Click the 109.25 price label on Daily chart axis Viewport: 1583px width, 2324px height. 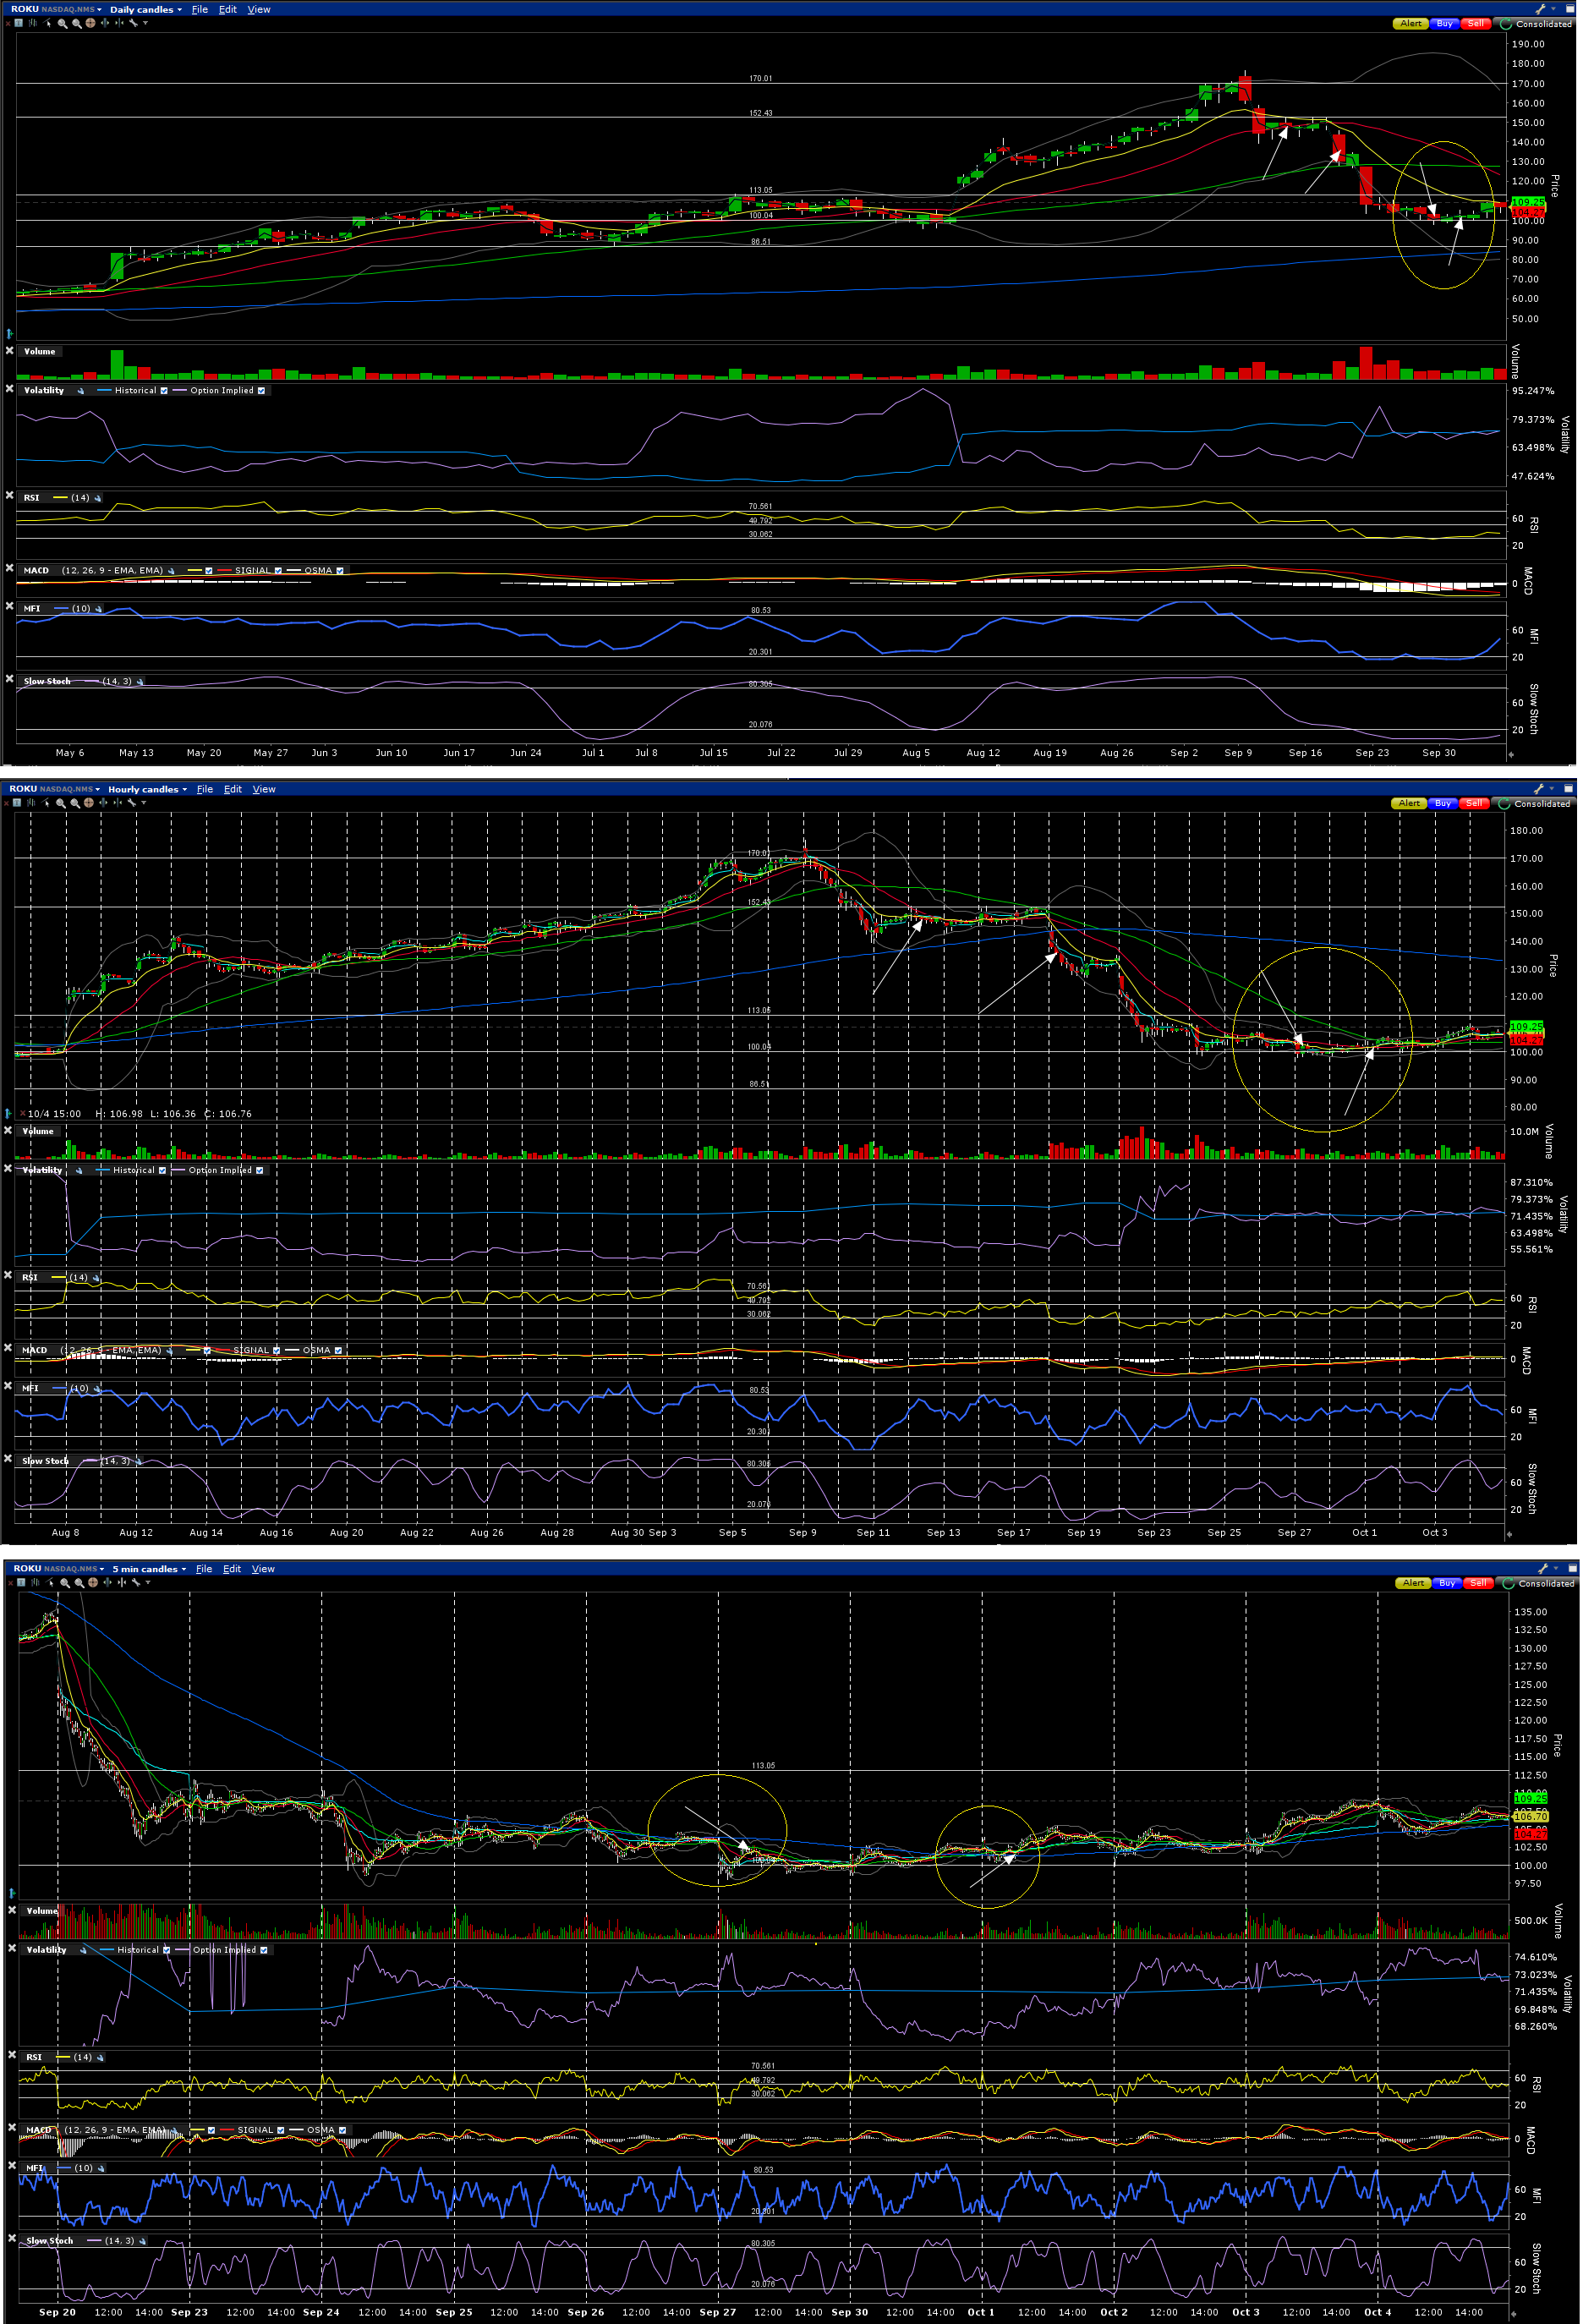tap(1527, 202)
